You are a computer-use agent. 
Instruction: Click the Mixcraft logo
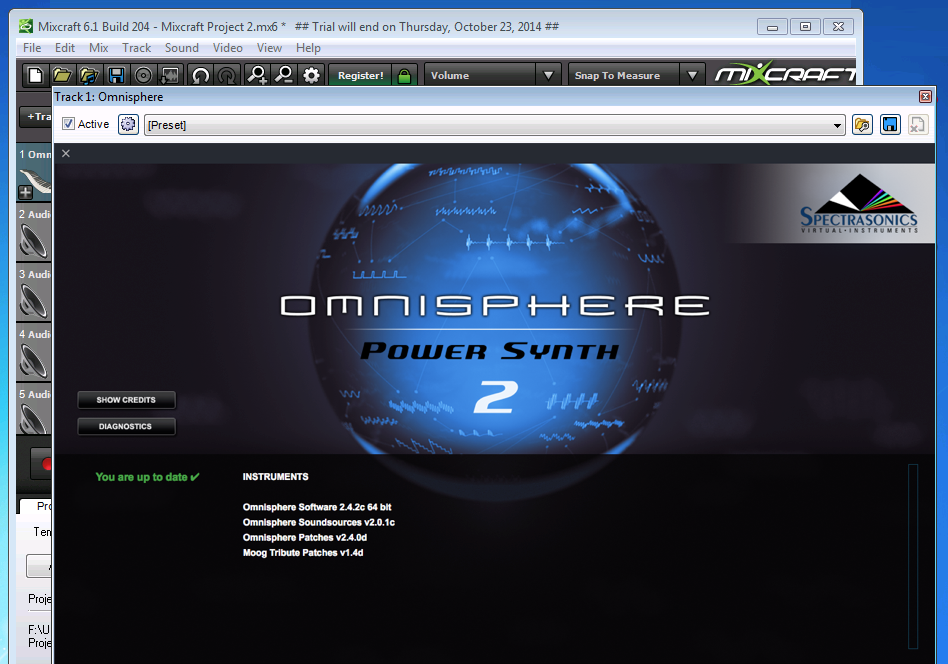pos(785,74)
